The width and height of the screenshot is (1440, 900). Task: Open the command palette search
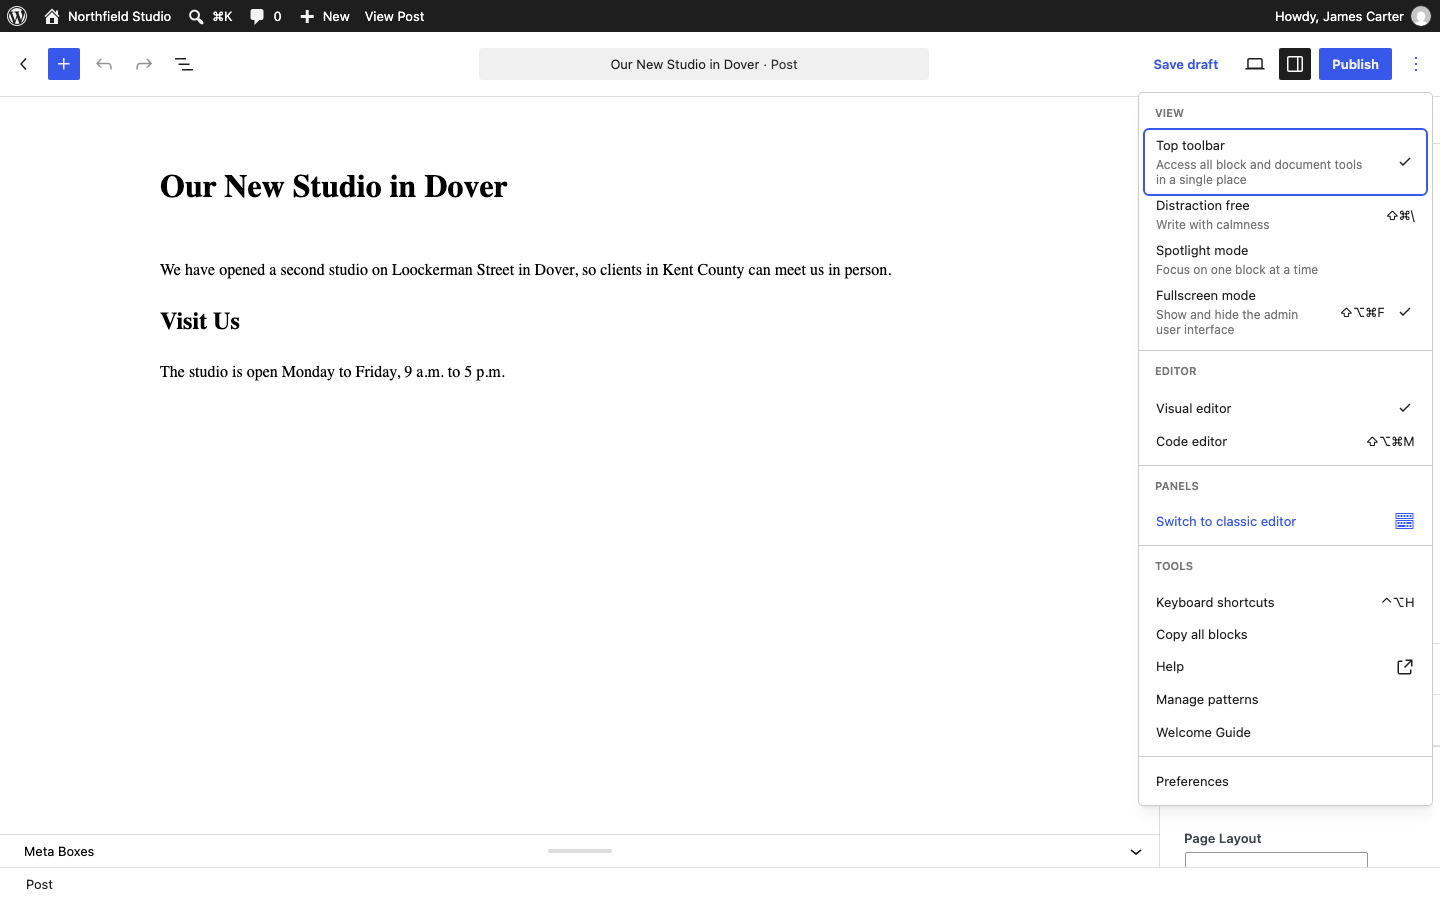[x=211, y=16]
